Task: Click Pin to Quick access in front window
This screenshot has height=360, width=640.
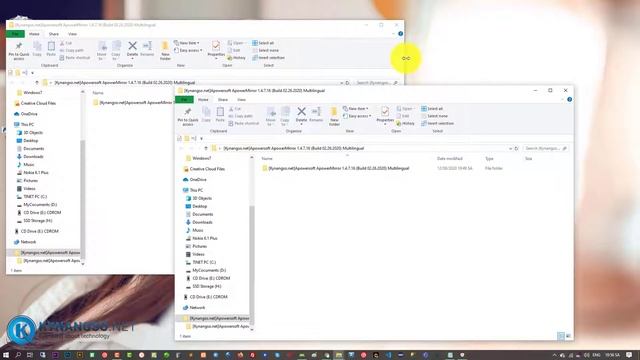Action: [x=188, y=116]
